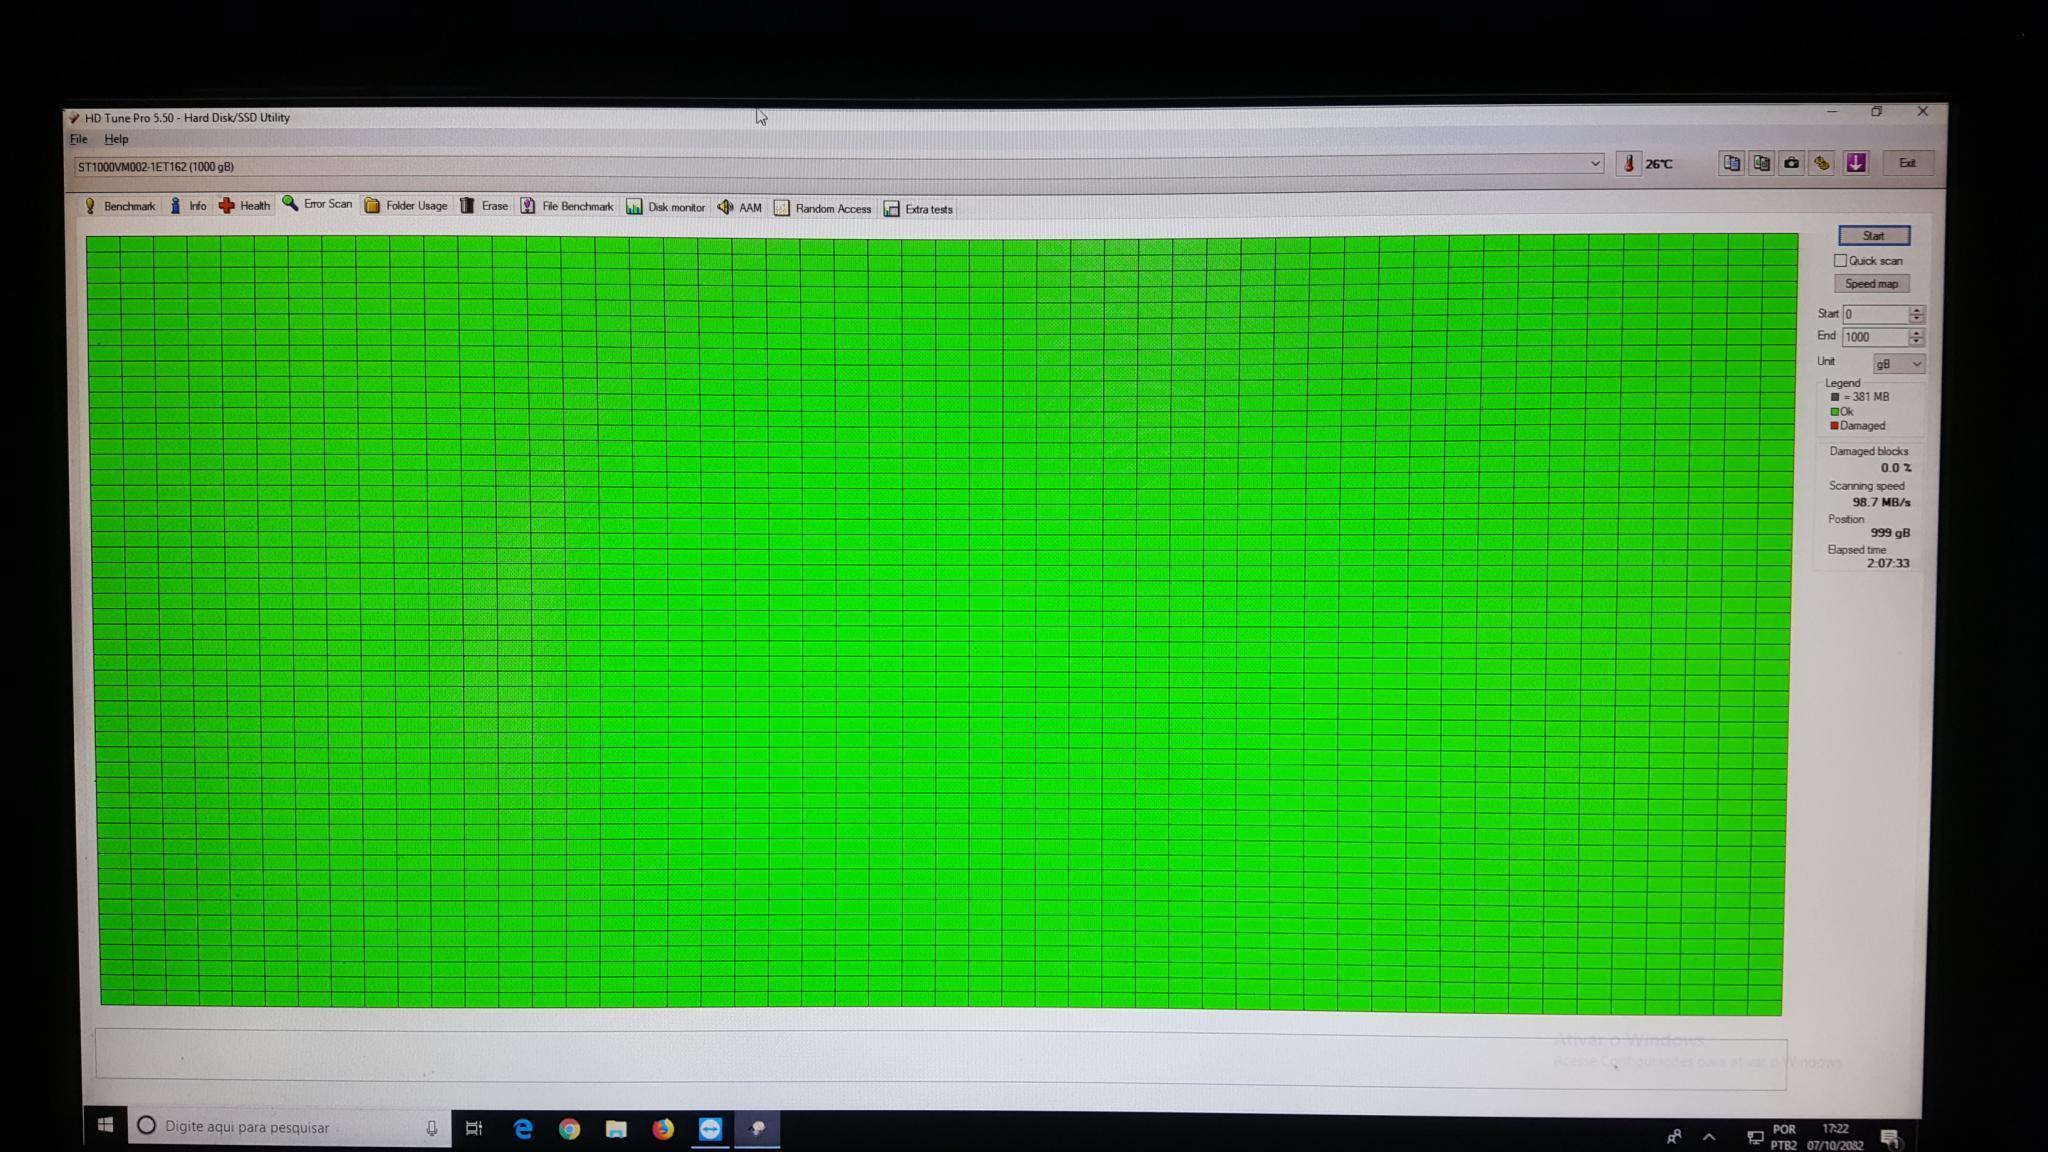This screenshot has width=2048, height=1152.
Task: Click the copy screenshot to clipboard icon
Action: [1762, 163]
